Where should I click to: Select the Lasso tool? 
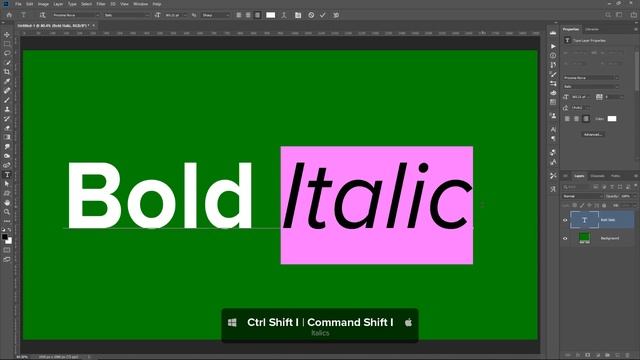pos(7,53)
